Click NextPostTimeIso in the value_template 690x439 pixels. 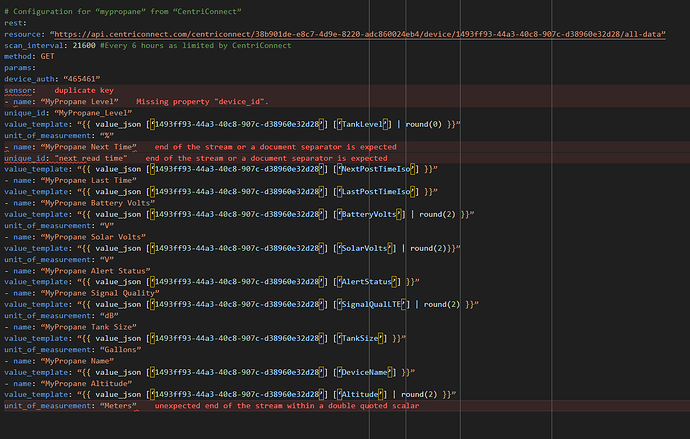pyautogui.click(x=376, y=169)
